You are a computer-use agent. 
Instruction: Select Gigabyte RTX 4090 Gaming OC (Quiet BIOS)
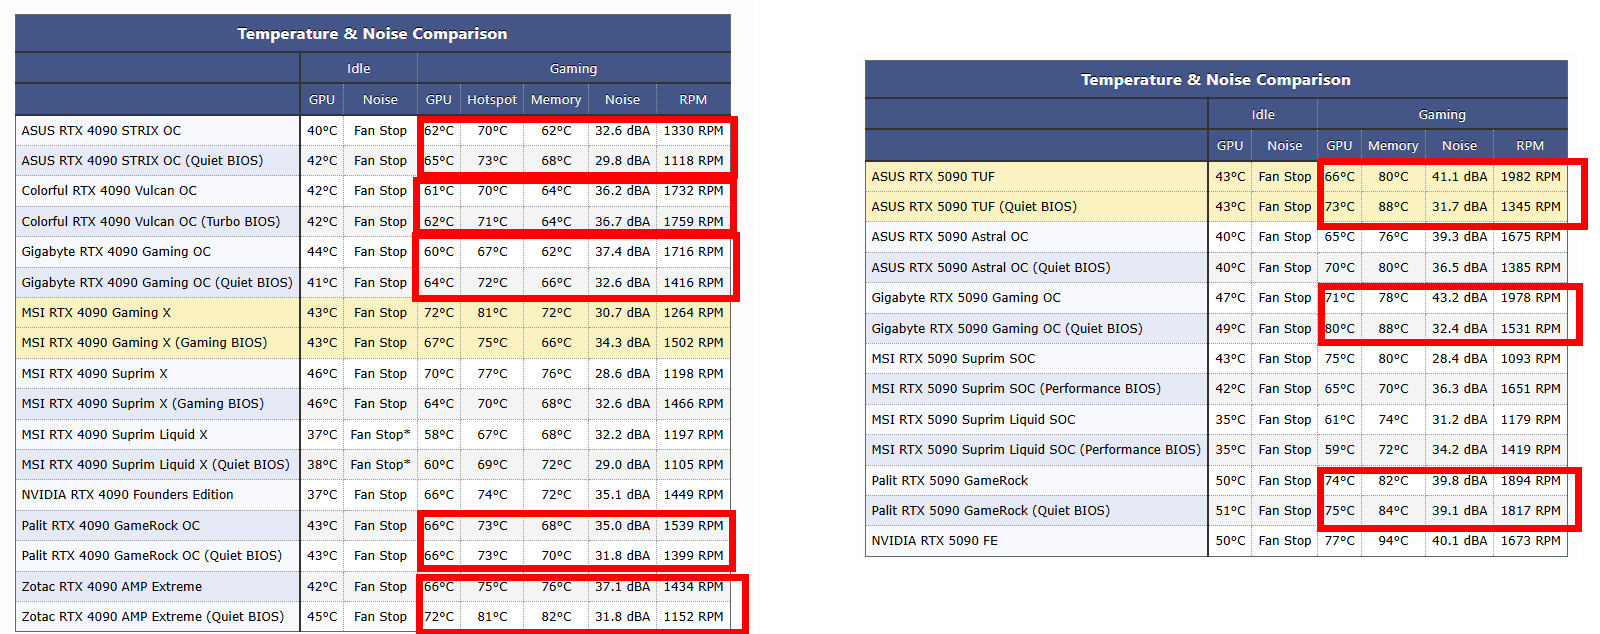[x=157, y=282]
